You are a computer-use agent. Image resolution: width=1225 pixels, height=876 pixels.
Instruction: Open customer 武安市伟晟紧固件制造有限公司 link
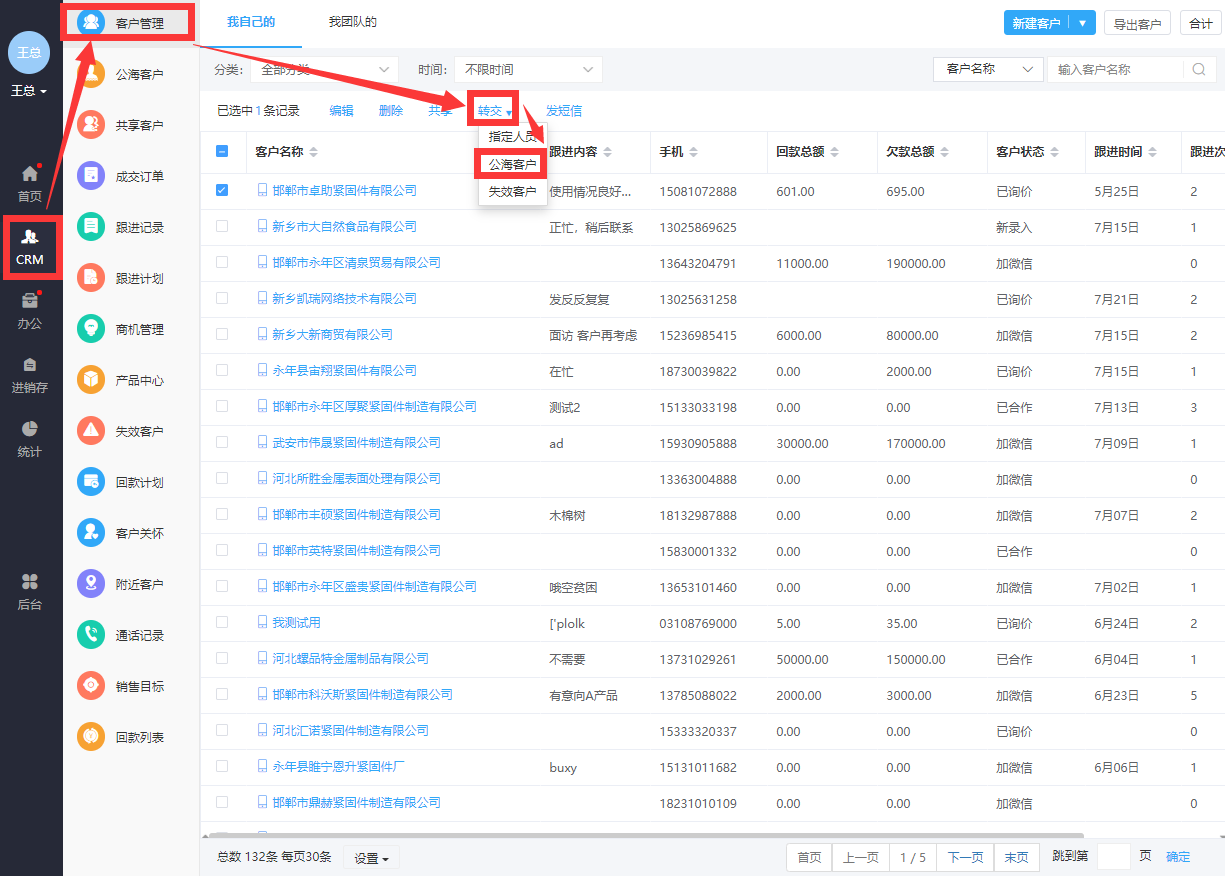(356, 442)
